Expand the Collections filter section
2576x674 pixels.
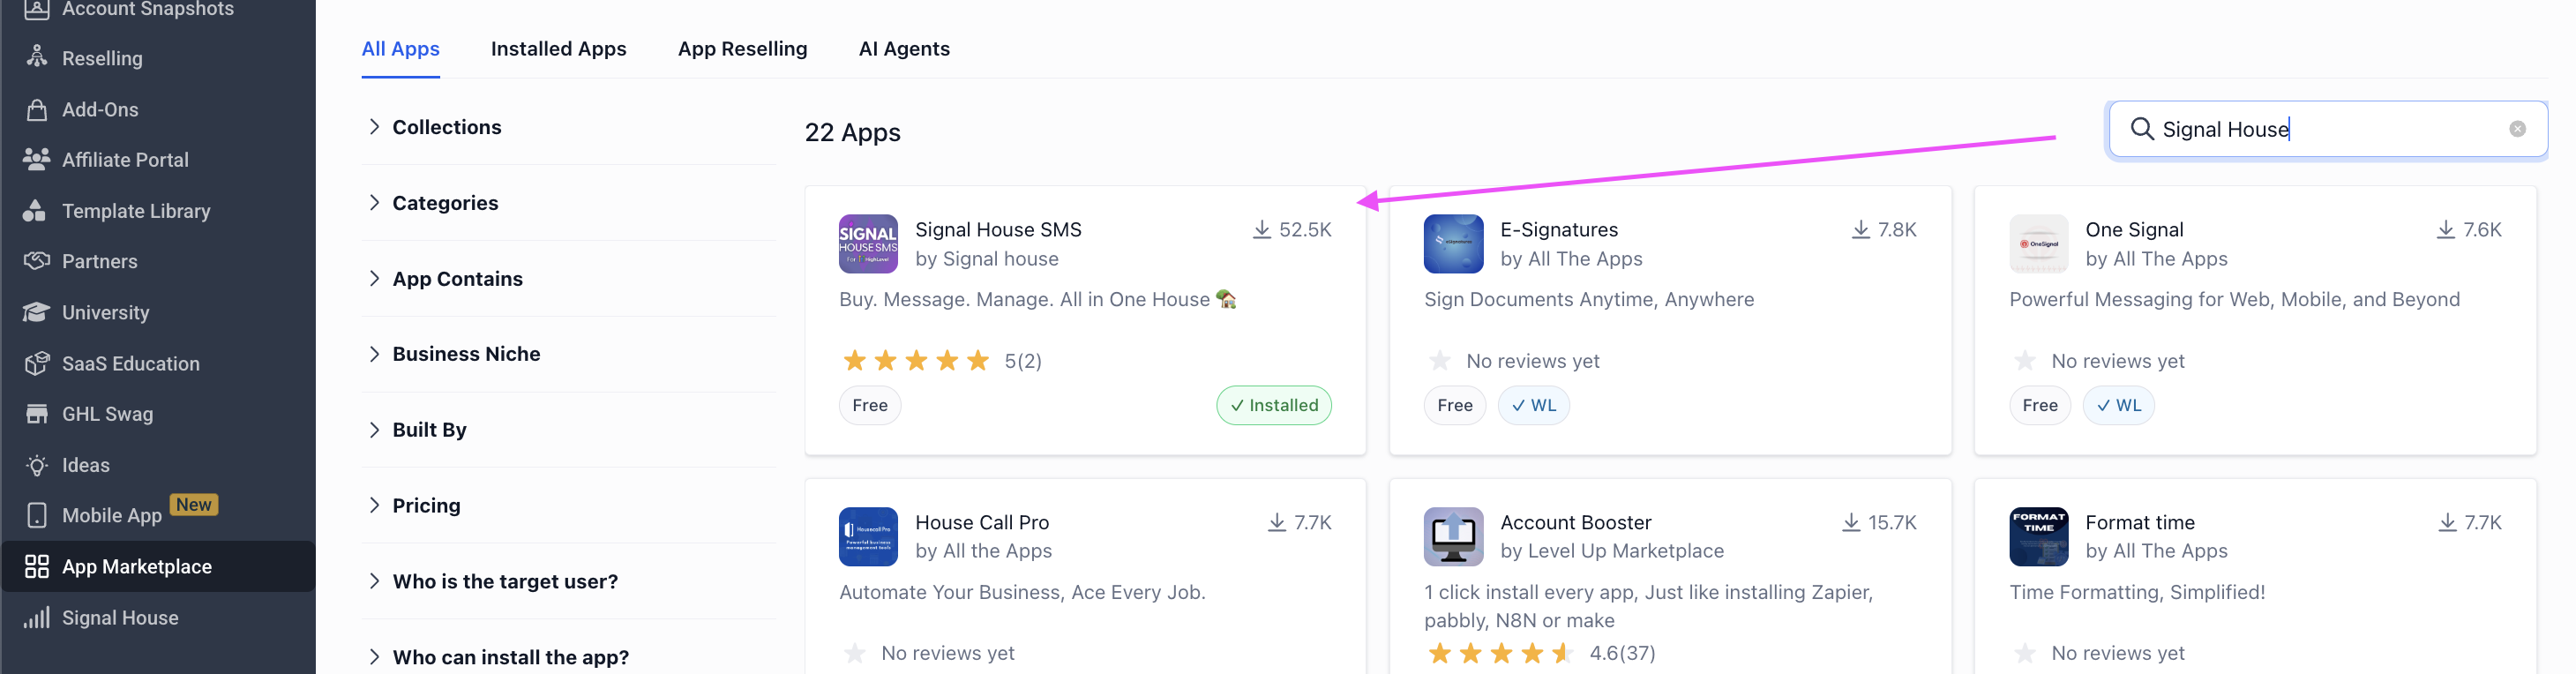click(446, 127)
